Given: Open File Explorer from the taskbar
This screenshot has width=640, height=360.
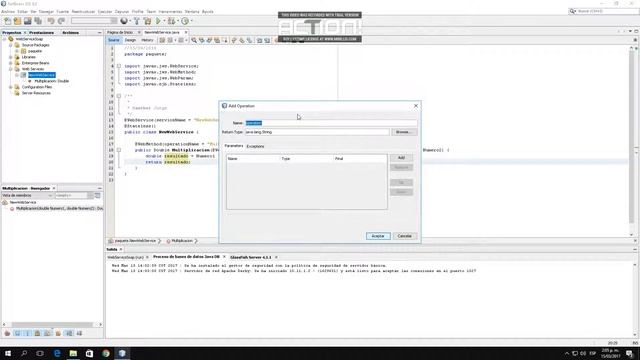Looking at the screenshot, I should pyautogui.click(x=73, y=353).
